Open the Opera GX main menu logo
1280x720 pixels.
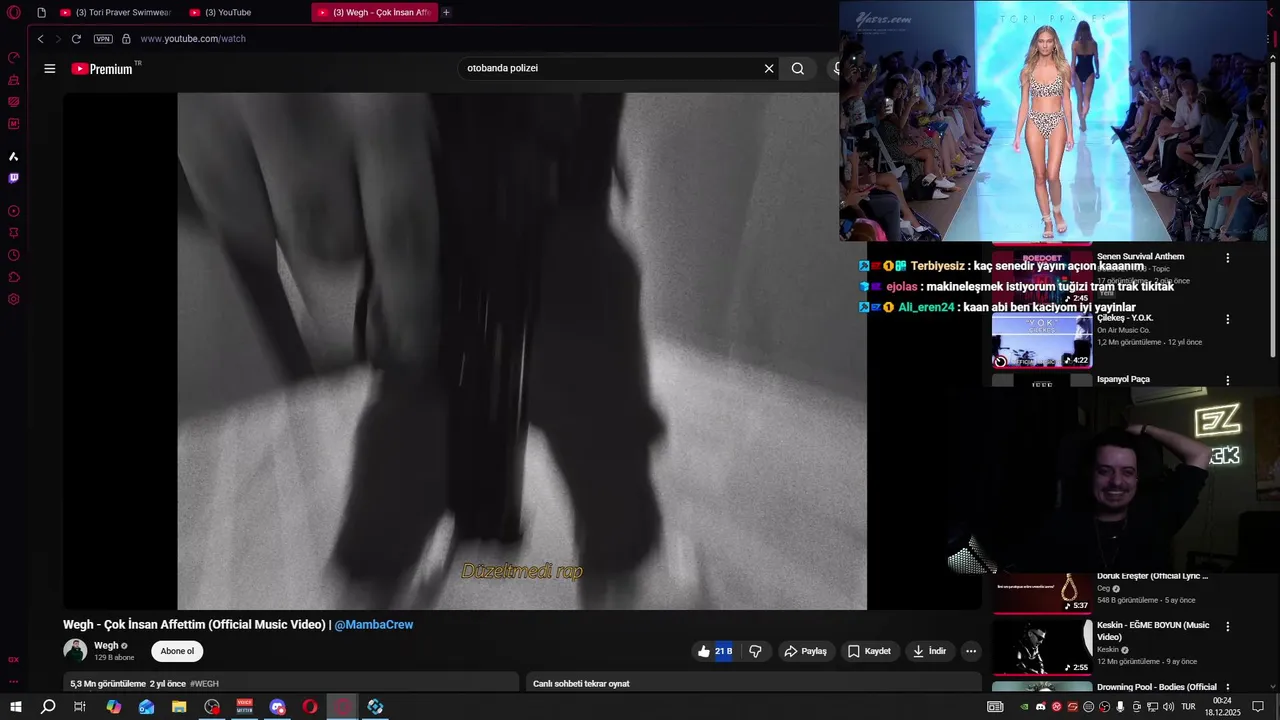(x=14, y=12)
